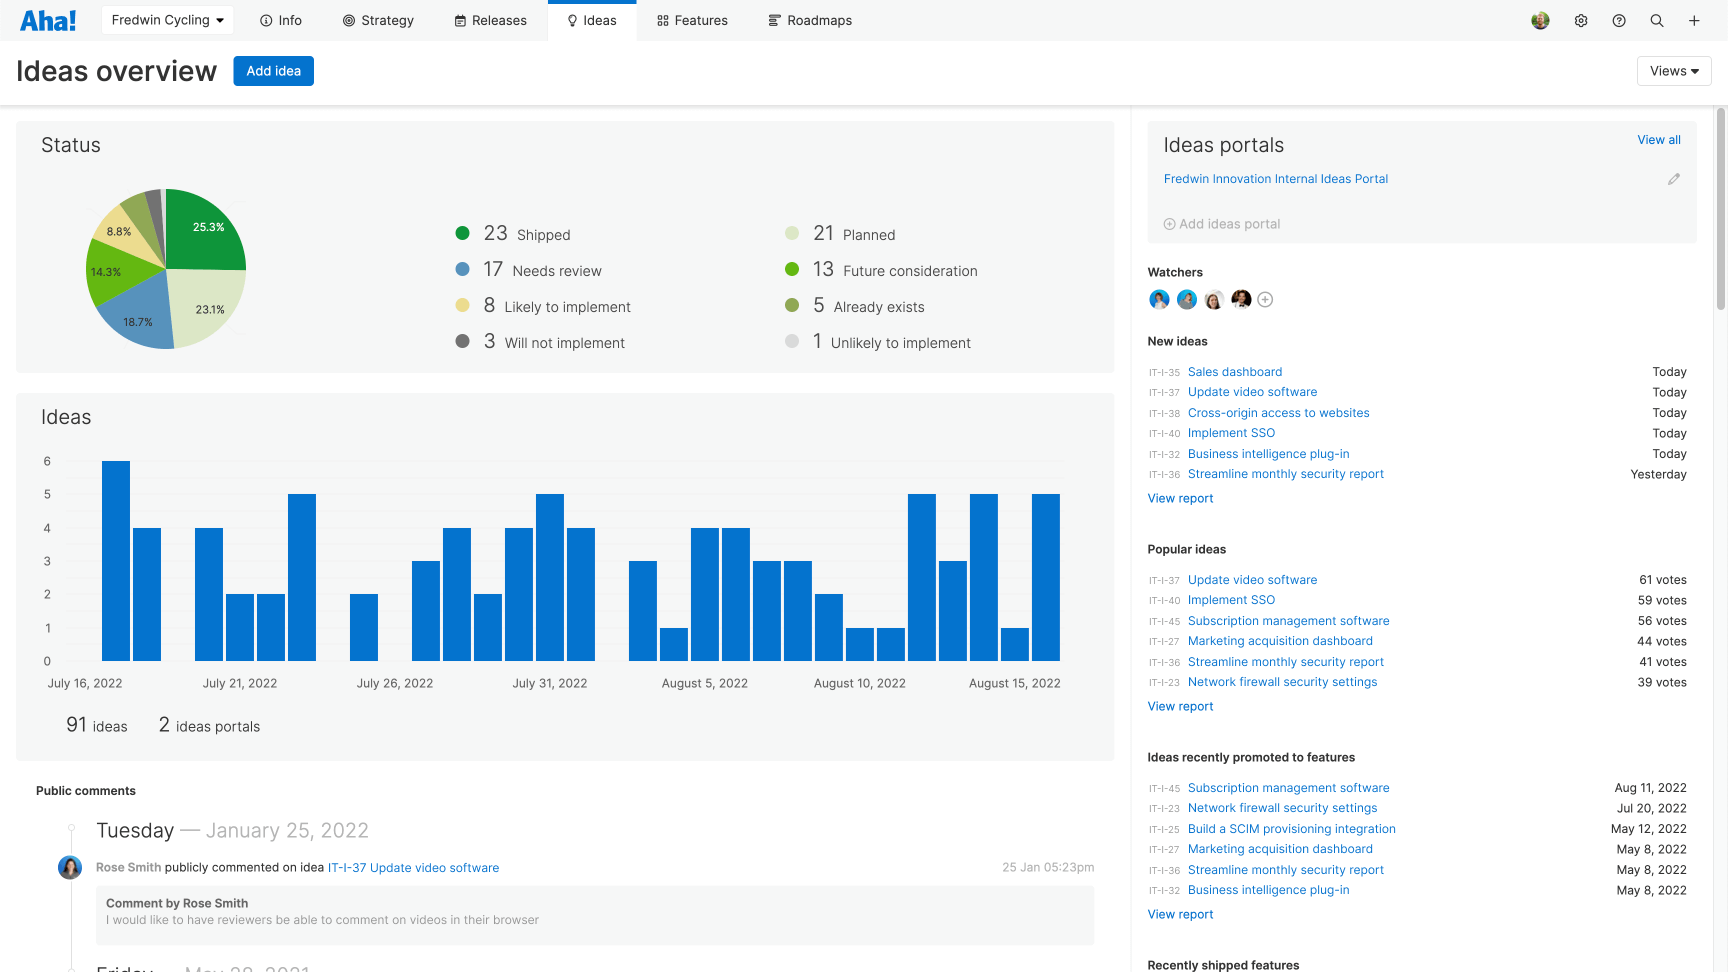1728x972 pixels.
Task: Add a watcher using the plus circle icon
Action: click(x=1265, y=299)
